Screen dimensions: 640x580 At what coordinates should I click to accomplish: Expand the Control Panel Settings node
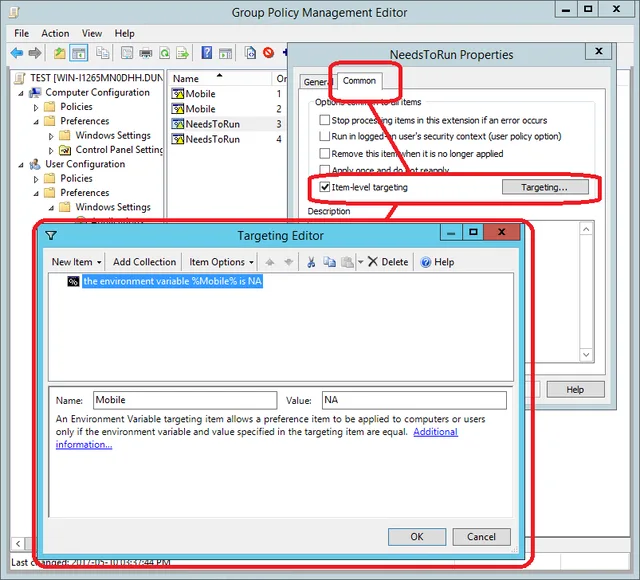(x=51, y=151)
